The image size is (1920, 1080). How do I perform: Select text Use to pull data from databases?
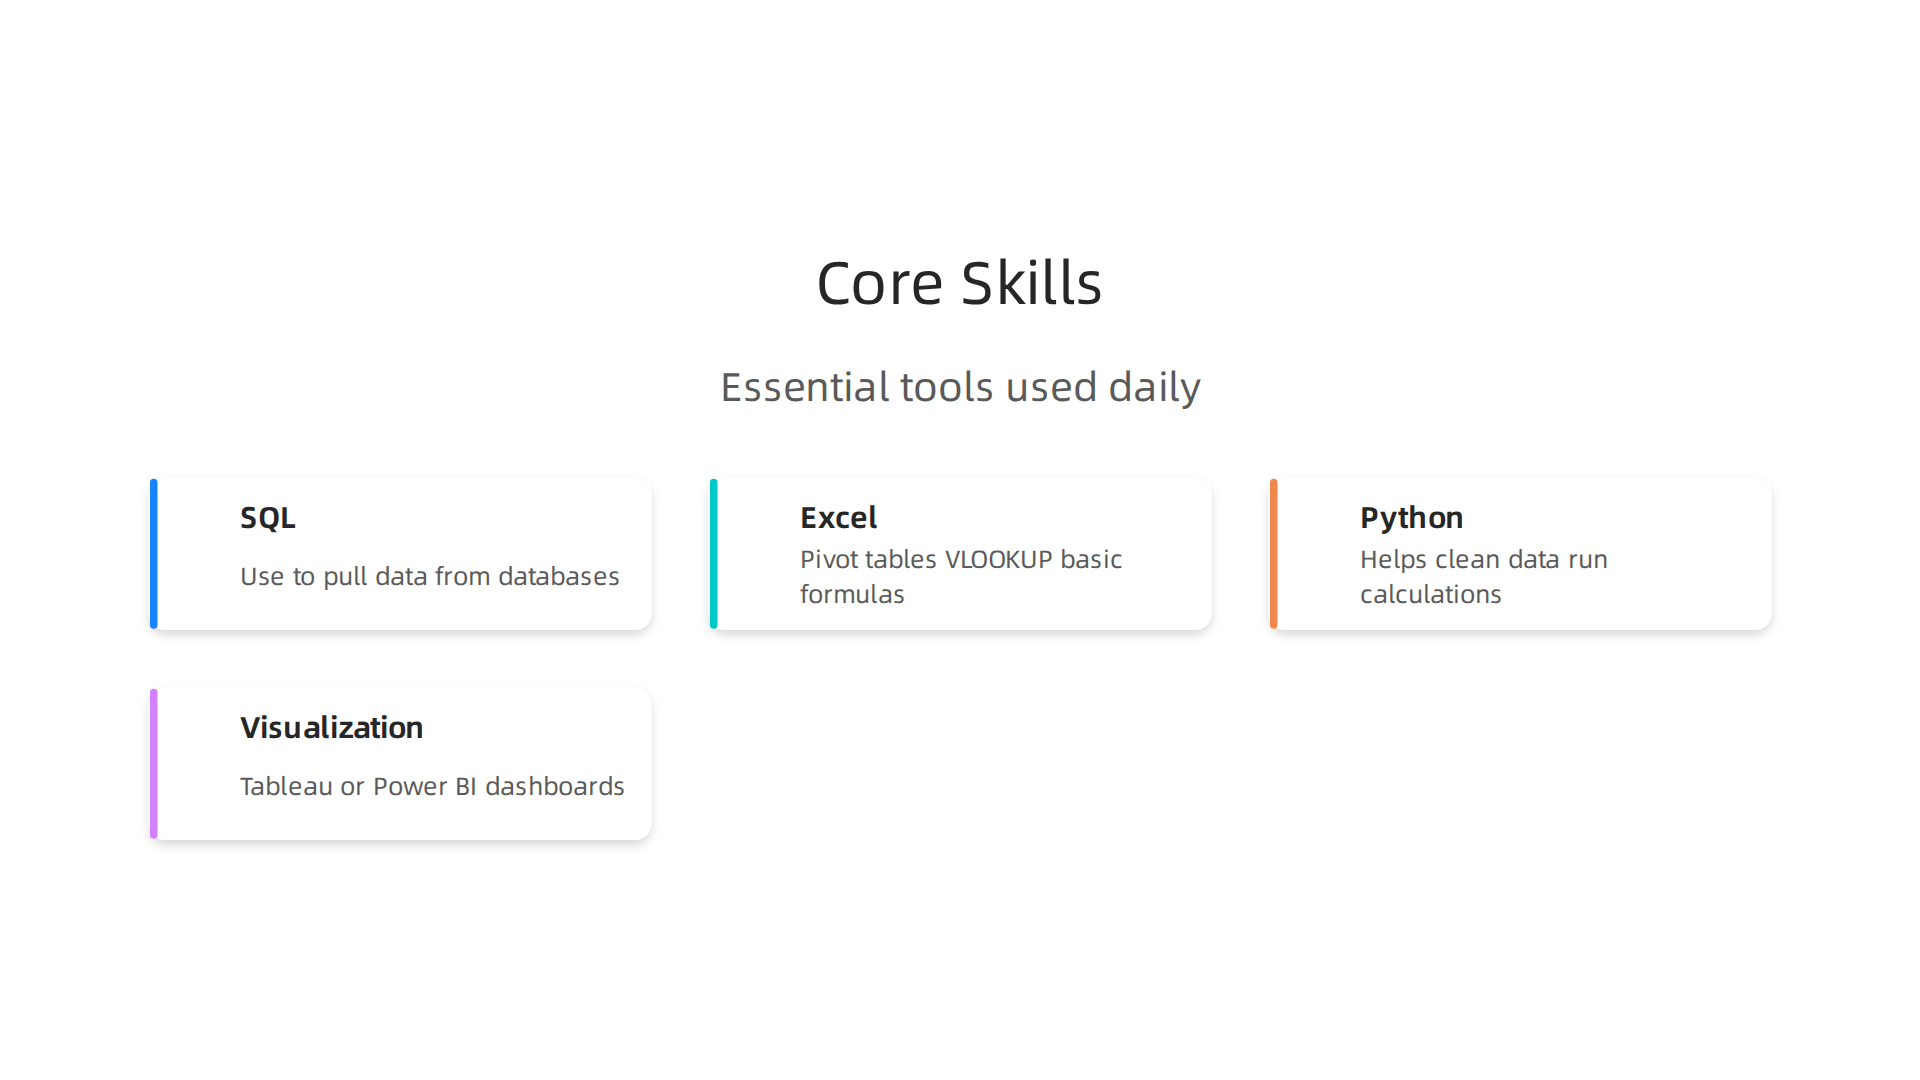coord(430,577)
